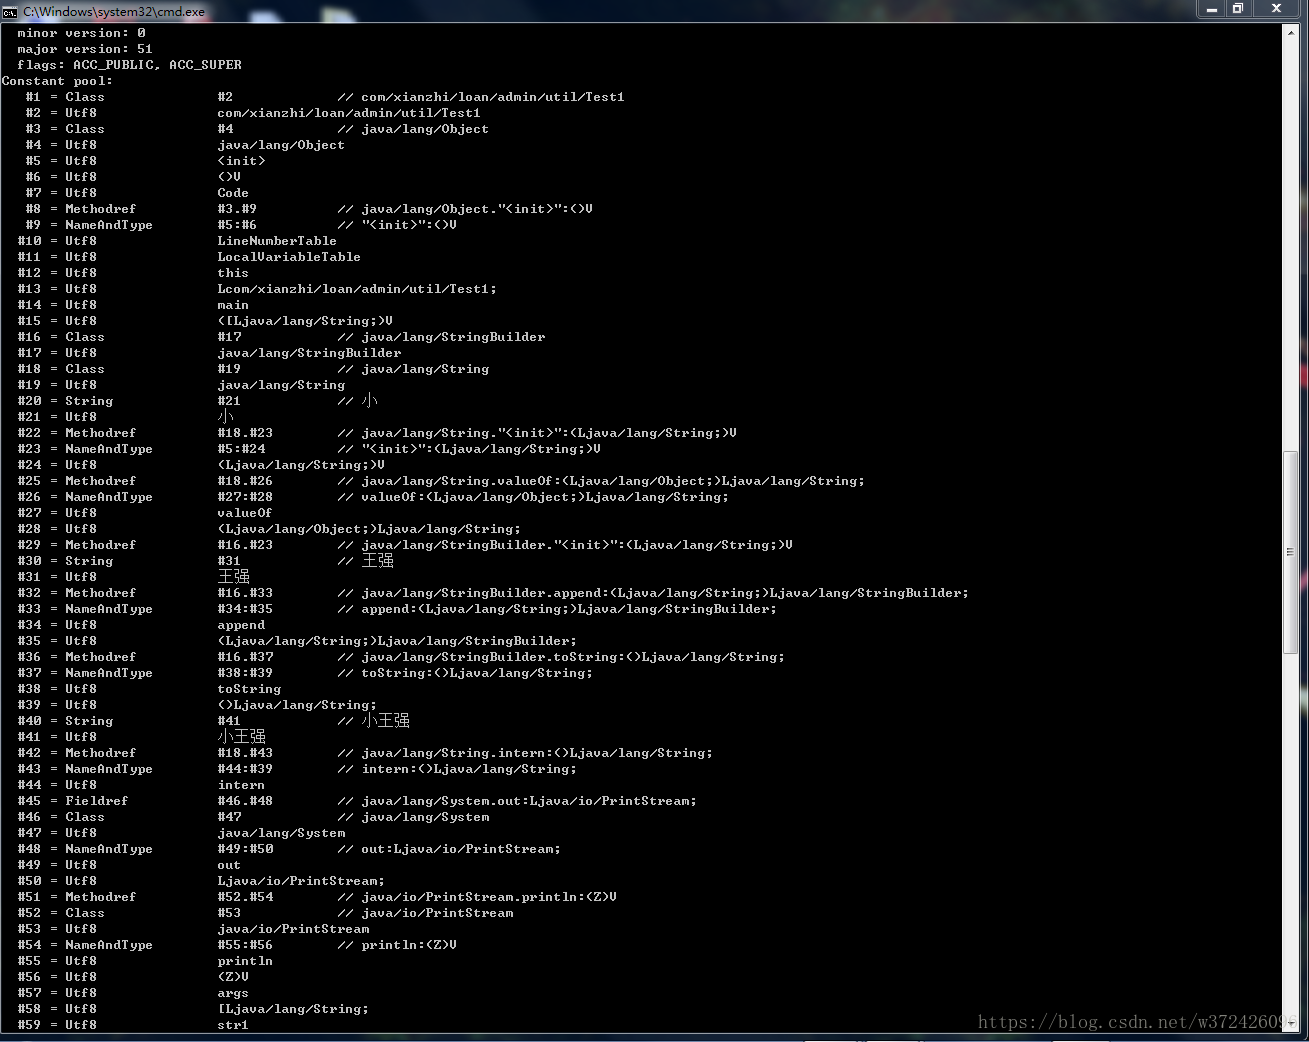Click 'intern' on row #44
Image resolution: width=1309 pixels, height=1042 pixels.
click(241, 785)
